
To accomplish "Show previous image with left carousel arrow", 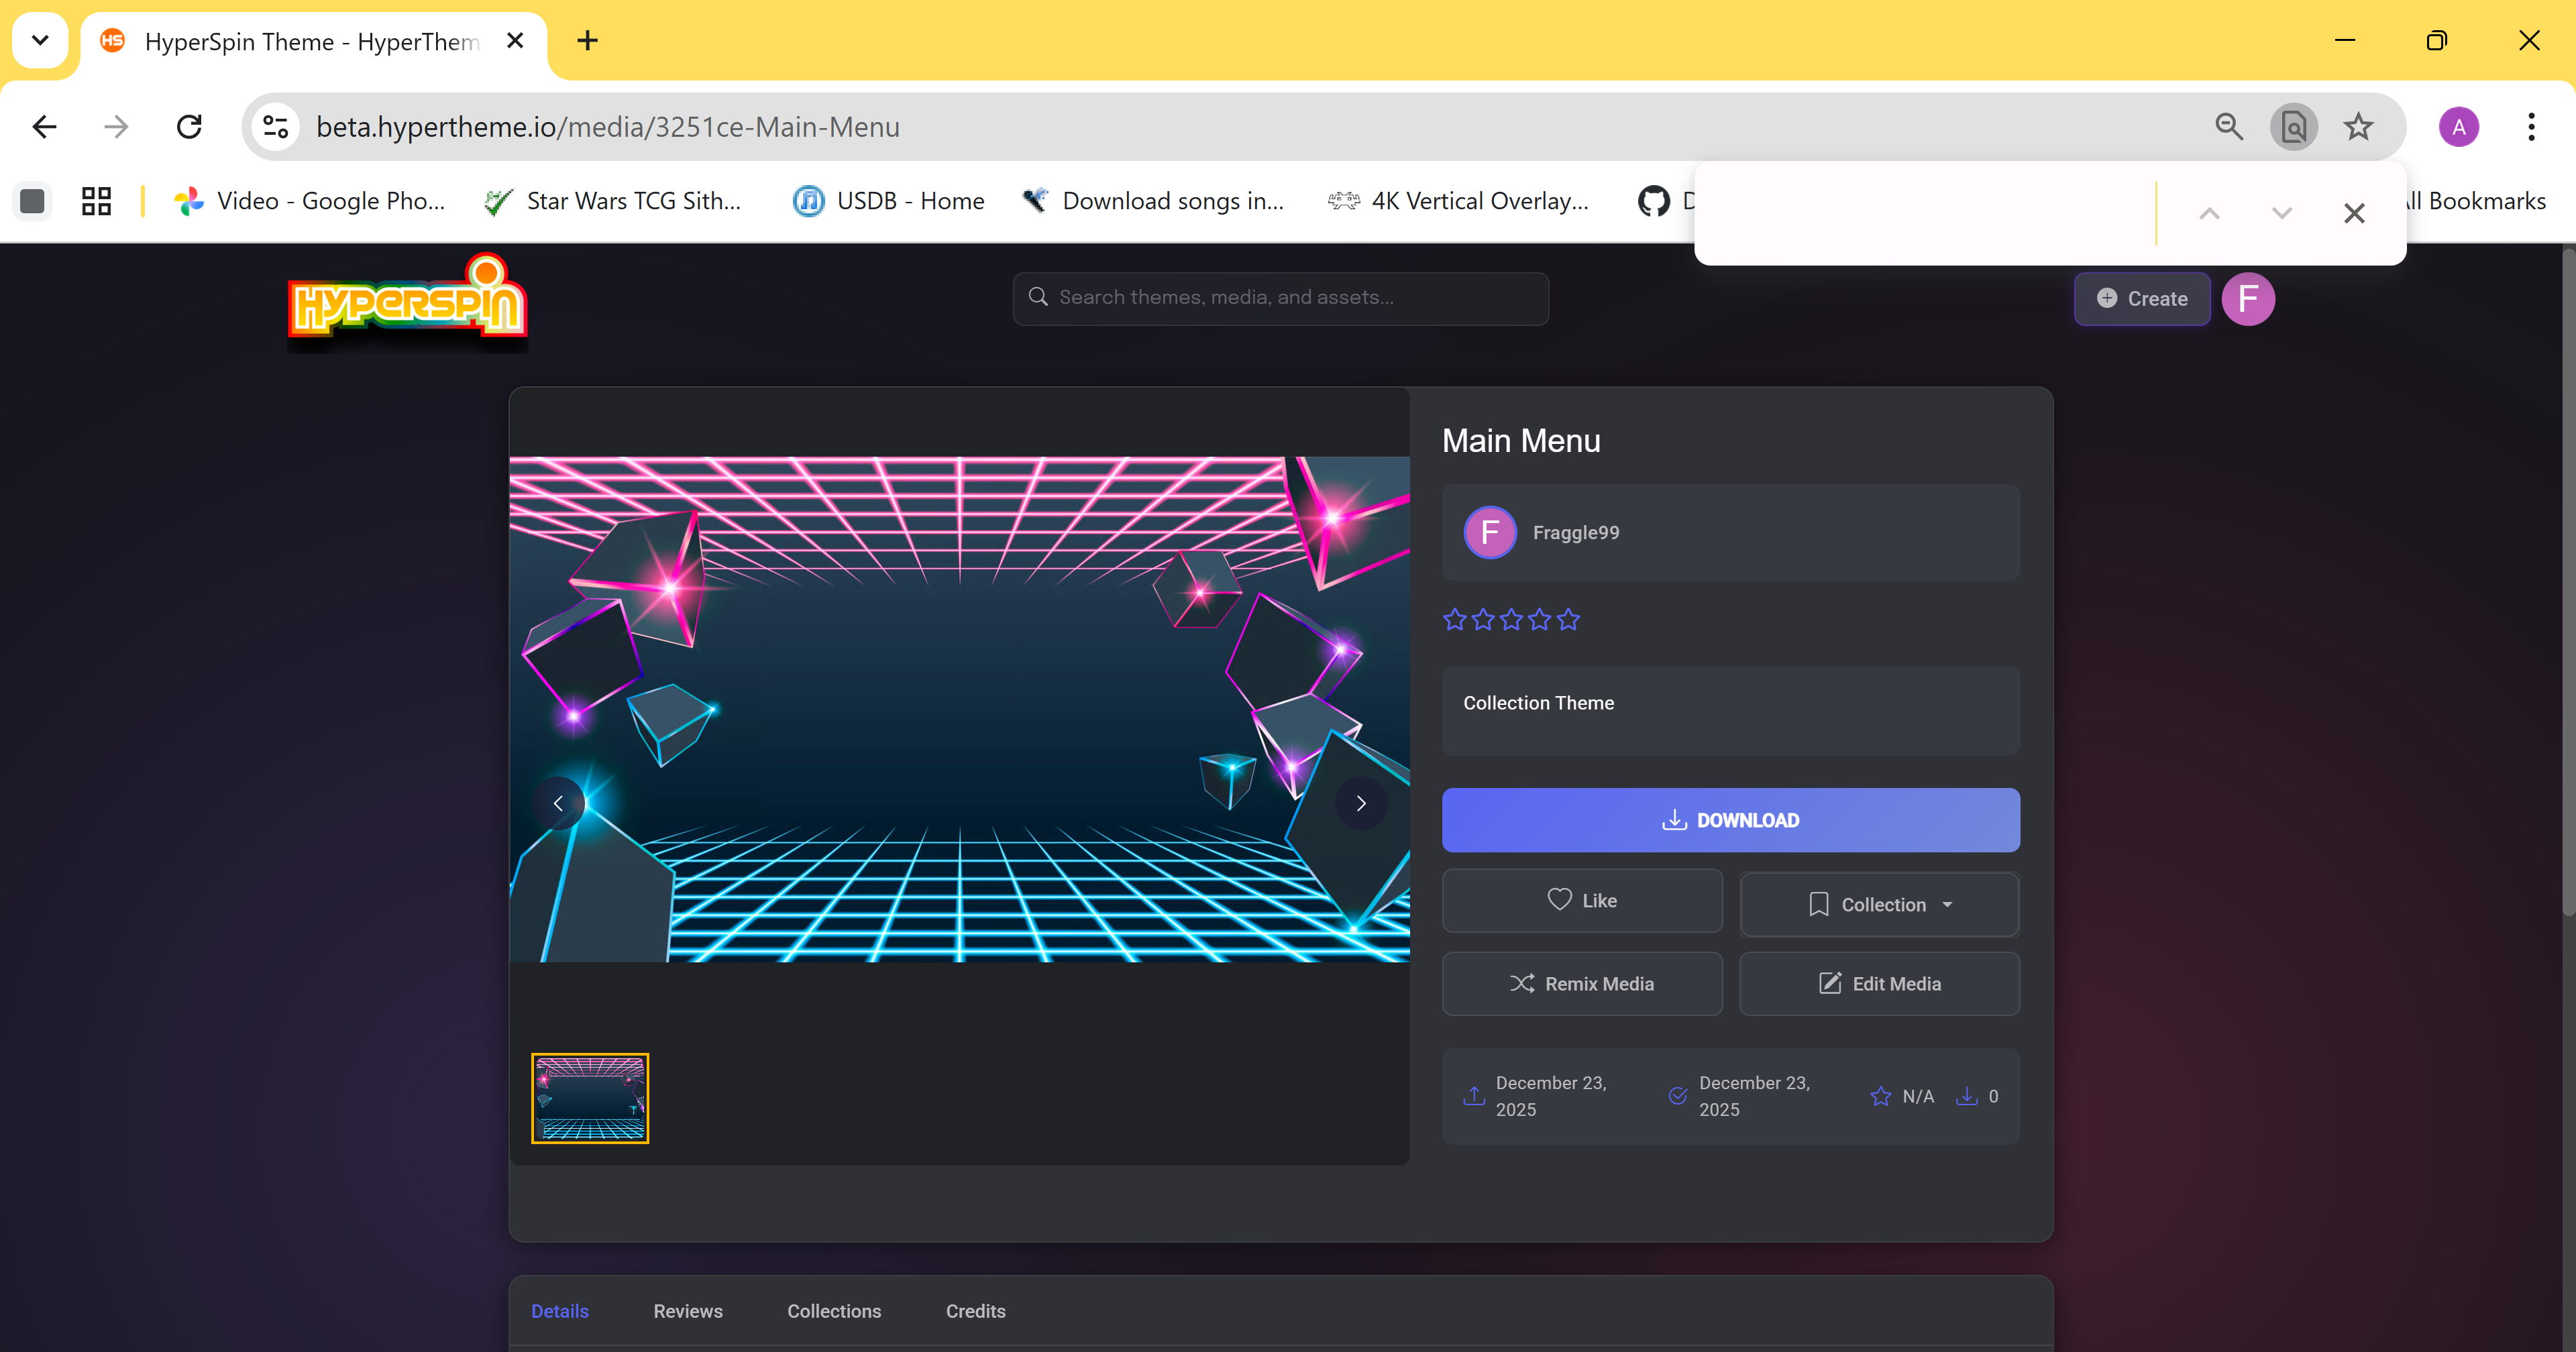I will coord(558,803).
